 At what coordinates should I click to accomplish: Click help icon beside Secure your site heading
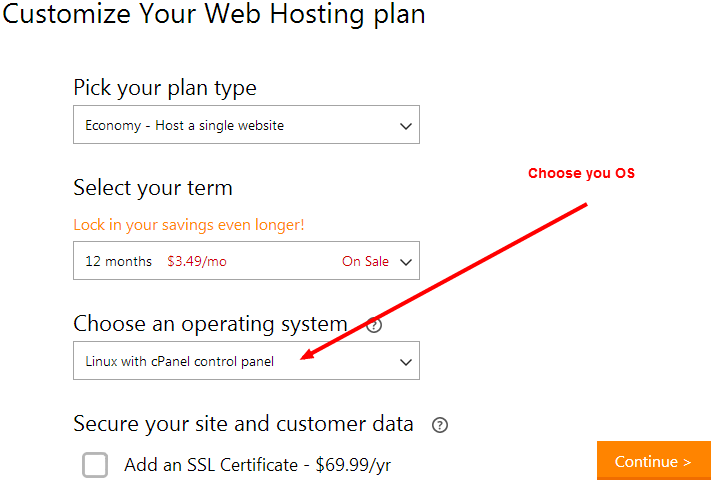[440, 425]
